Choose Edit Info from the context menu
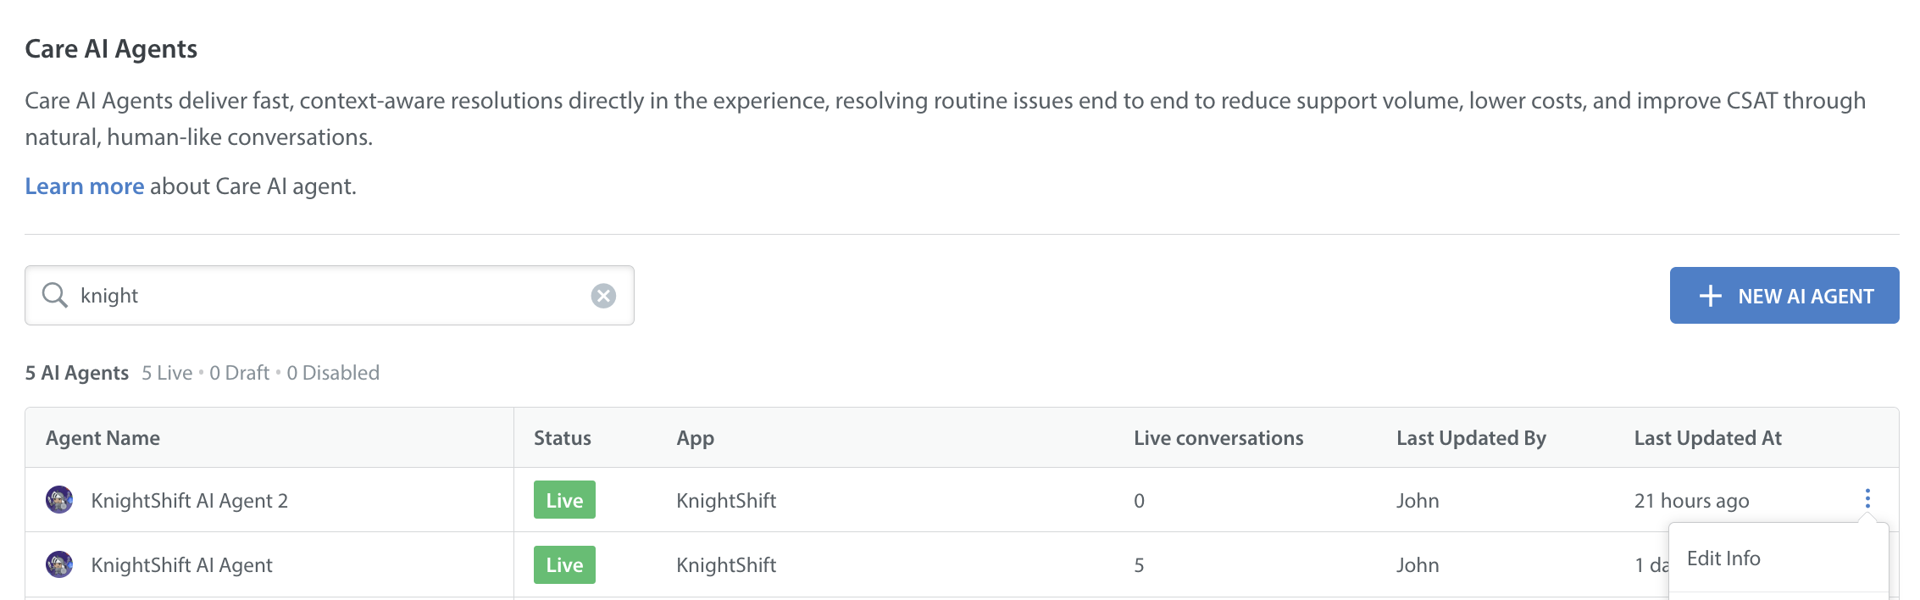The image size is (1920, 600). click(1723, 559)
